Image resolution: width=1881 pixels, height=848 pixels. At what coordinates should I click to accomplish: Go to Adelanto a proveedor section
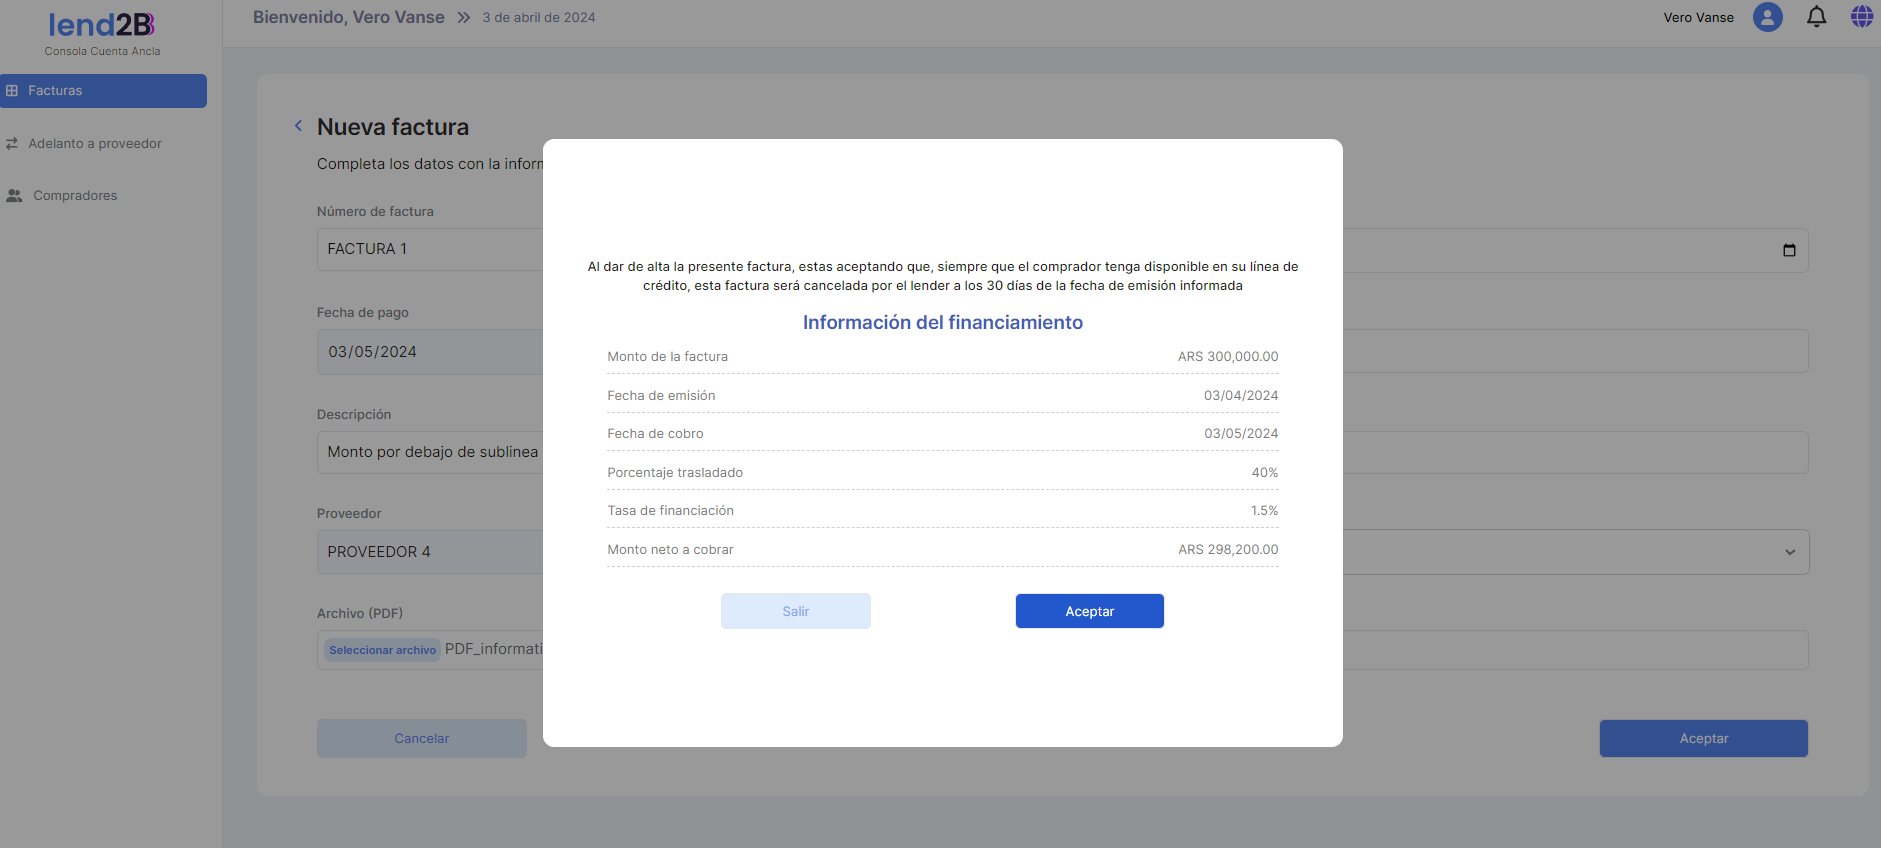pos(95,144)
